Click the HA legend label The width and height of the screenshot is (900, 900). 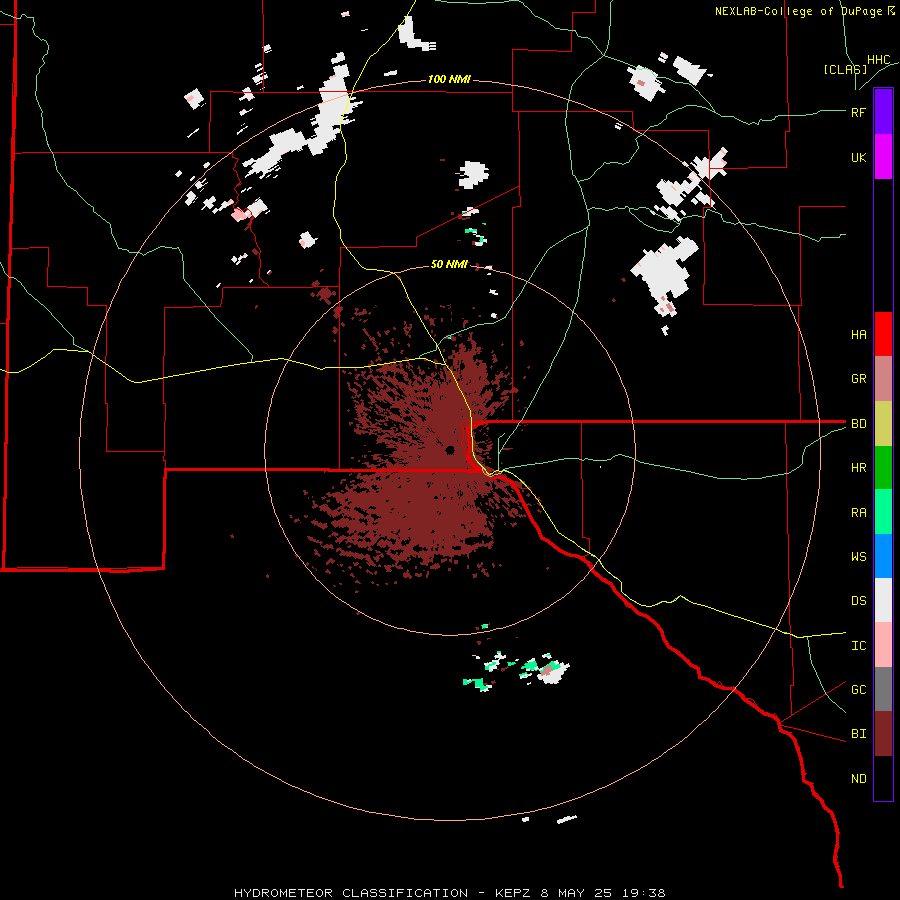(x=858, y=334)
